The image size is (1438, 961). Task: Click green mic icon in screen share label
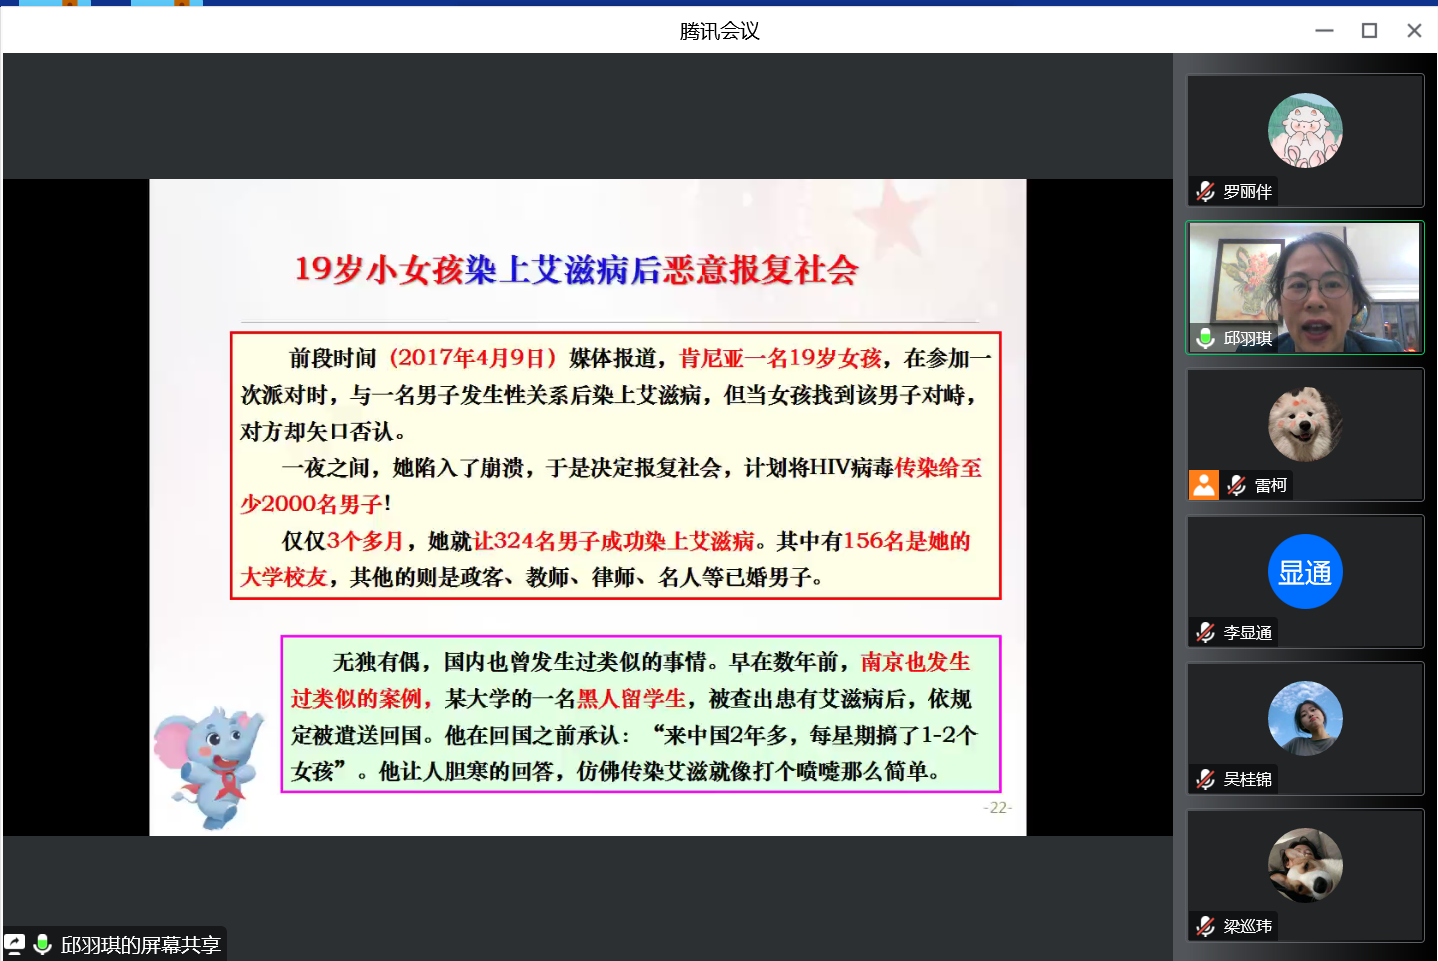(42, 944)
